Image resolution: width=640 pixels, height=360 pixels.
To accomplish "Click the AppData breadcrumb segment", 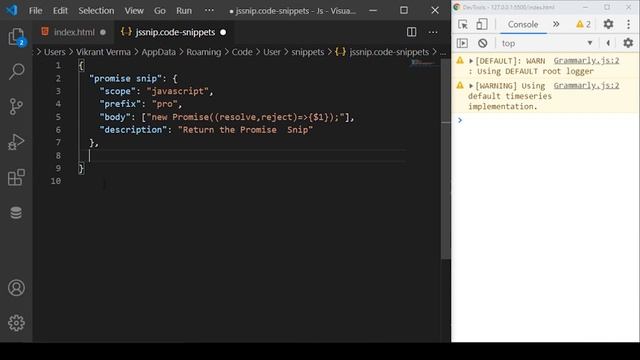I will coord(158,52).
